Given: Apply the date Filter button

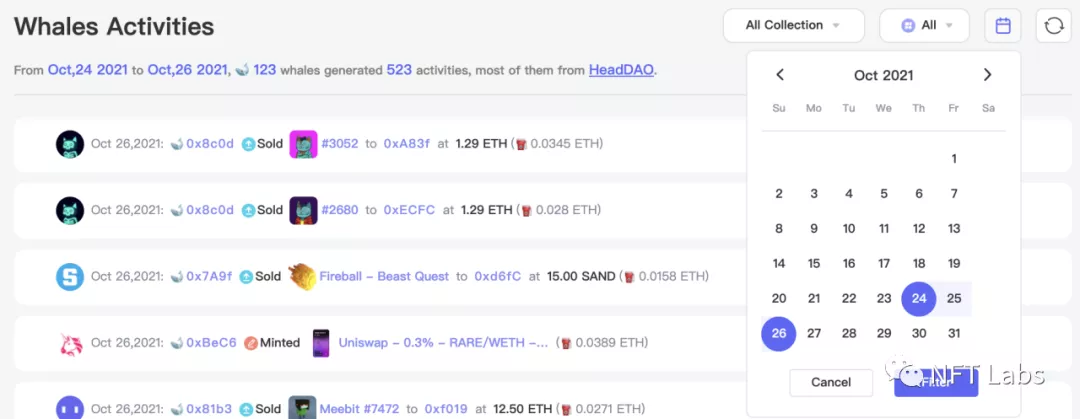Looking at the screenshot, I should click(936, 382).
